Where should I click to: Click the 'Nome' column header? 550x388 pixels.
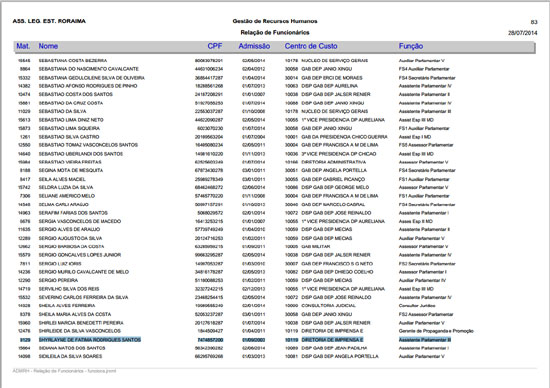click(x=48, y=46)
